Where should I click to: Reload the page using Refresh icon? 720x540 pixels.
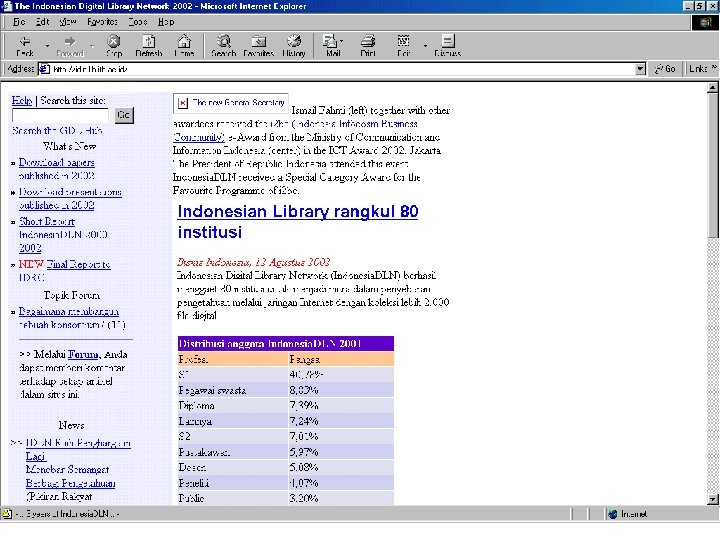click(x=149, y=46)
